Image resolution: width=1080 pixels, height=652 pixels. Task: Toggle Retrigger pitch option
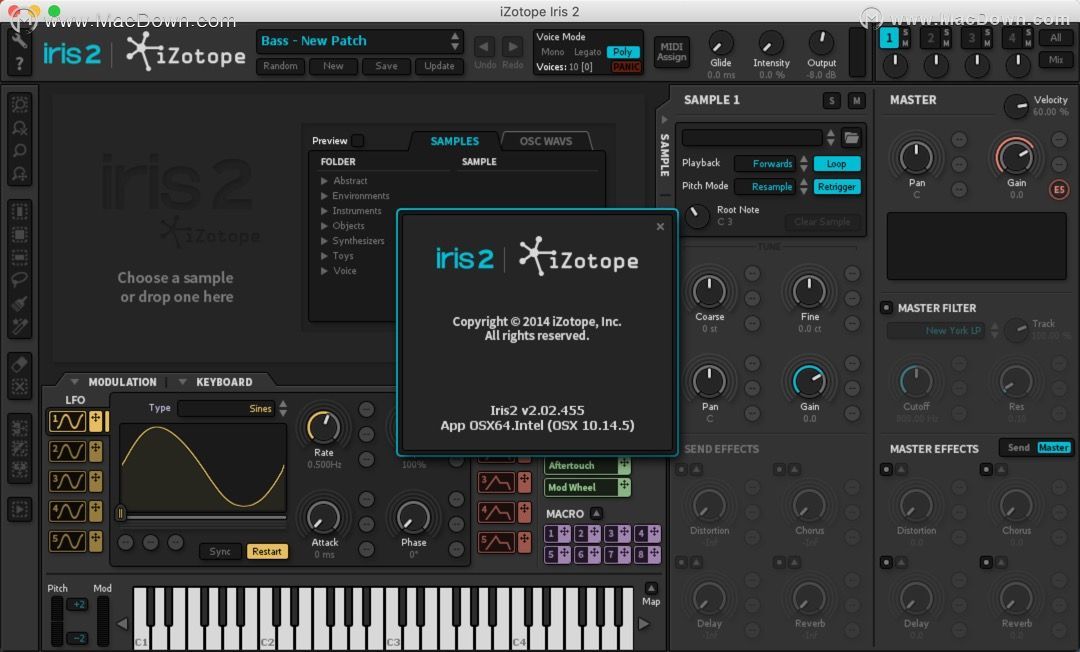point(836,187)
